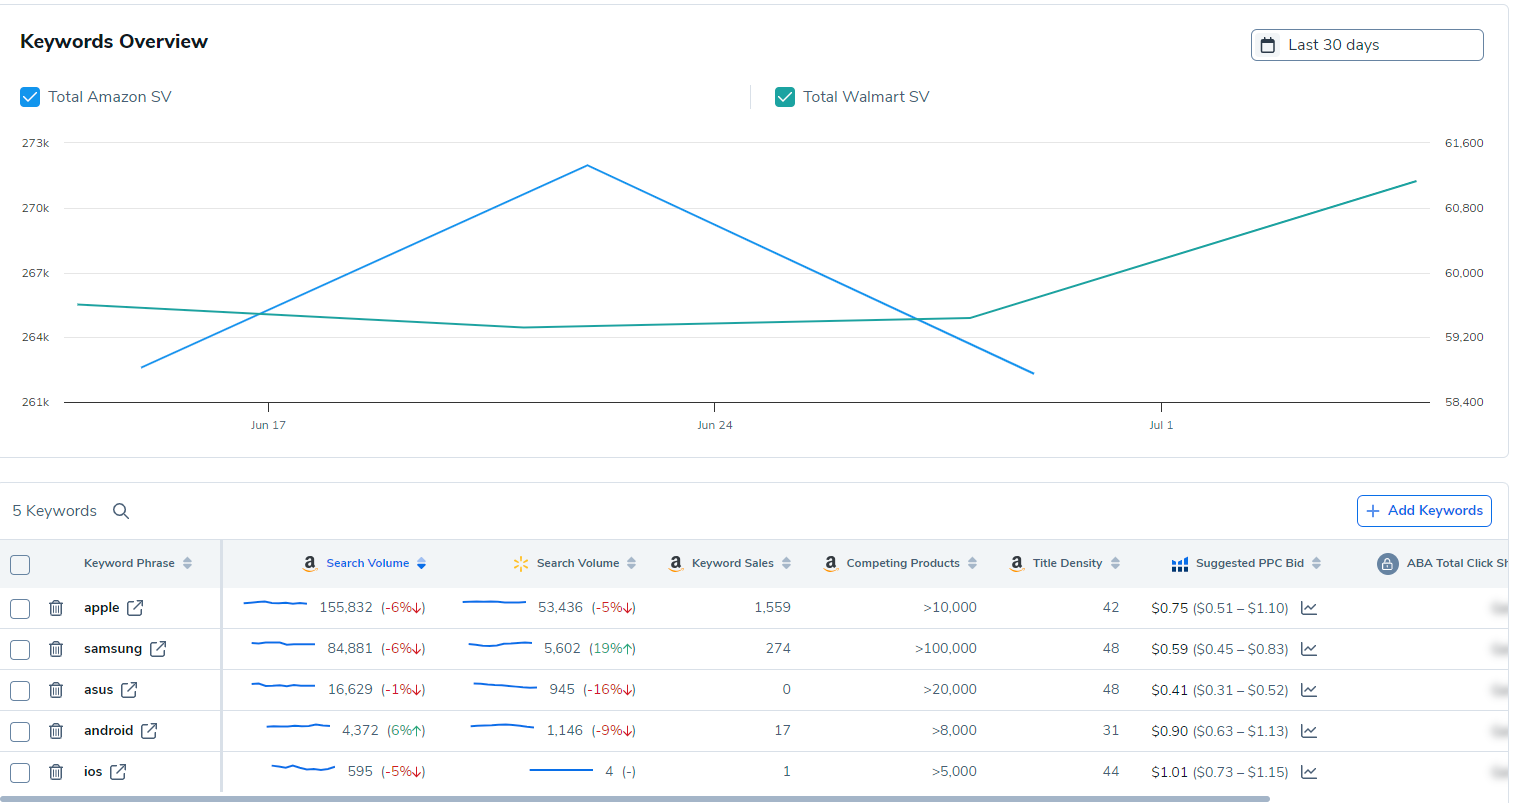Viewport: 1532px width, 803px height.
Task: Click the android keyword phrase
Action: (x=109, y=731)
